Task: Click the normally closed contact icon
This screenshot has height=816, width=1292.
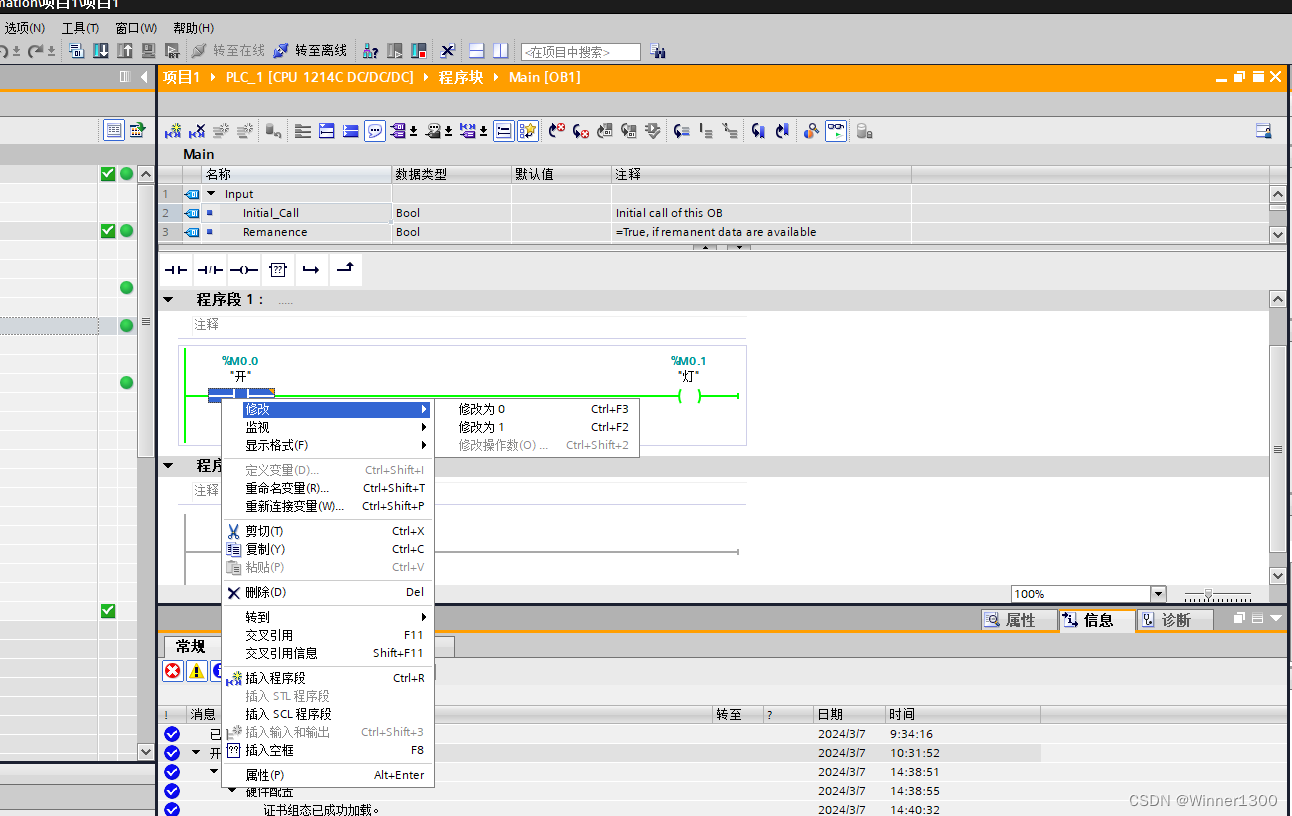Action: [210, 270]
